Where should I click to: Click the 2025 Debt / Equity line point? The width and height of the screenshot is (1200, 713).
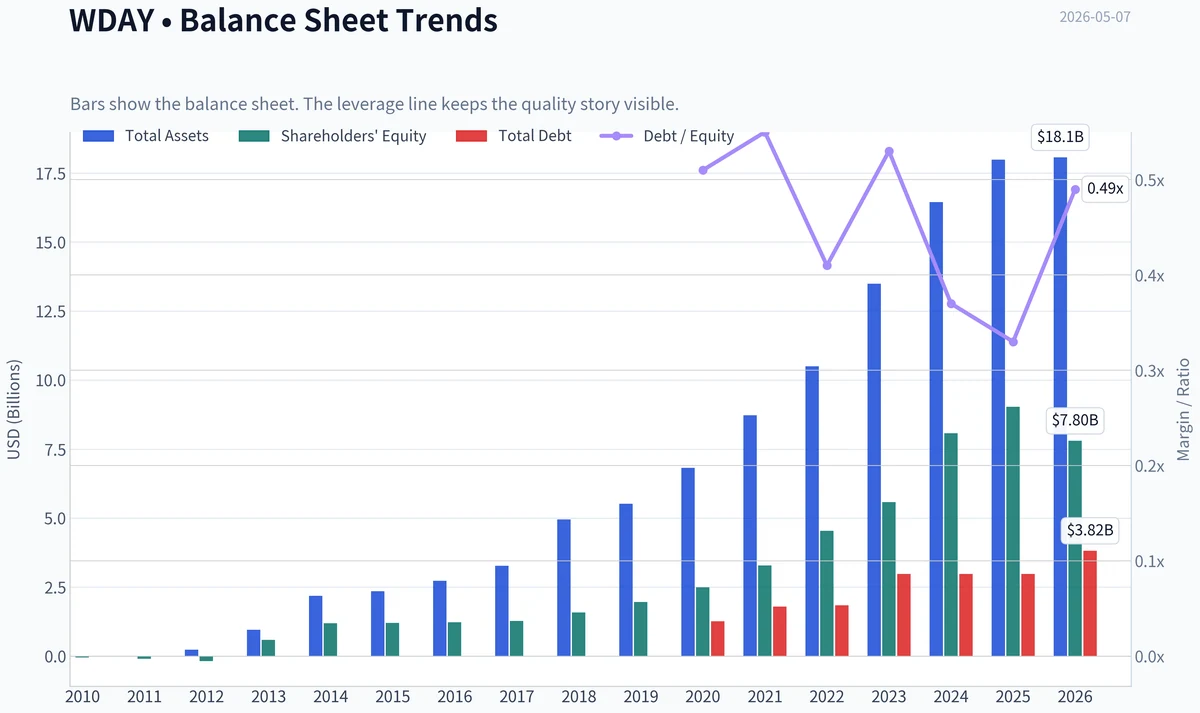[1013, 342]
